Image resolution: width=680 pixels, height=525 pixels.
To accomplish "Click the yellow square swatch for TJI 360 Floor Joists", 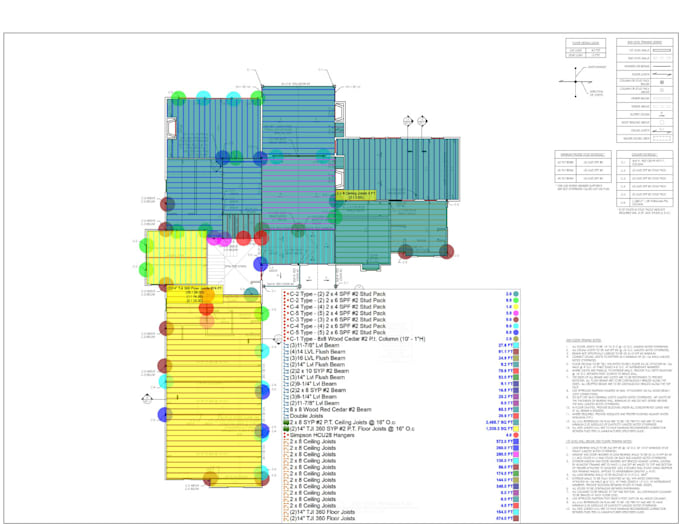I will click(516, 429).
